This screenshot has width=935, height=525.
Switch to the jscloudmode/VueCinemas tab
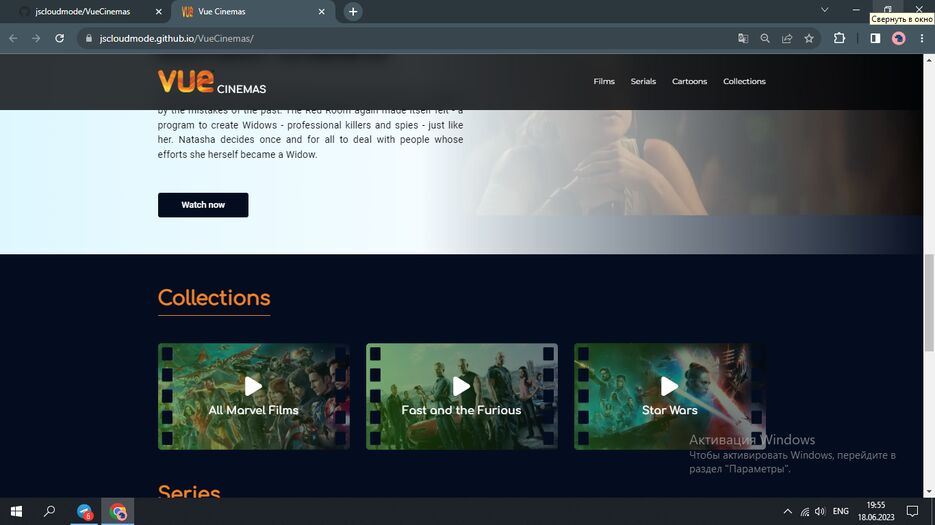pyautogui.click(x=82, y=11)
